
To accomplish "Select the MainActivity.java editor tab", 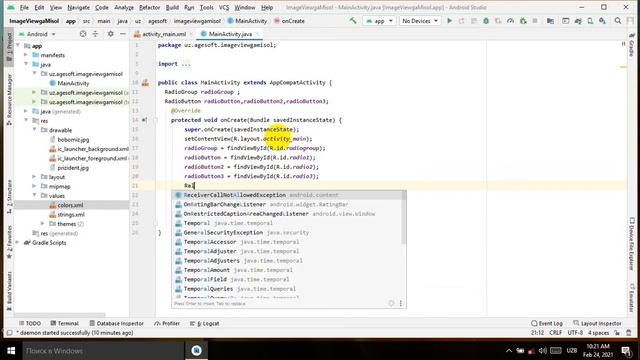I will coord(230,34).
